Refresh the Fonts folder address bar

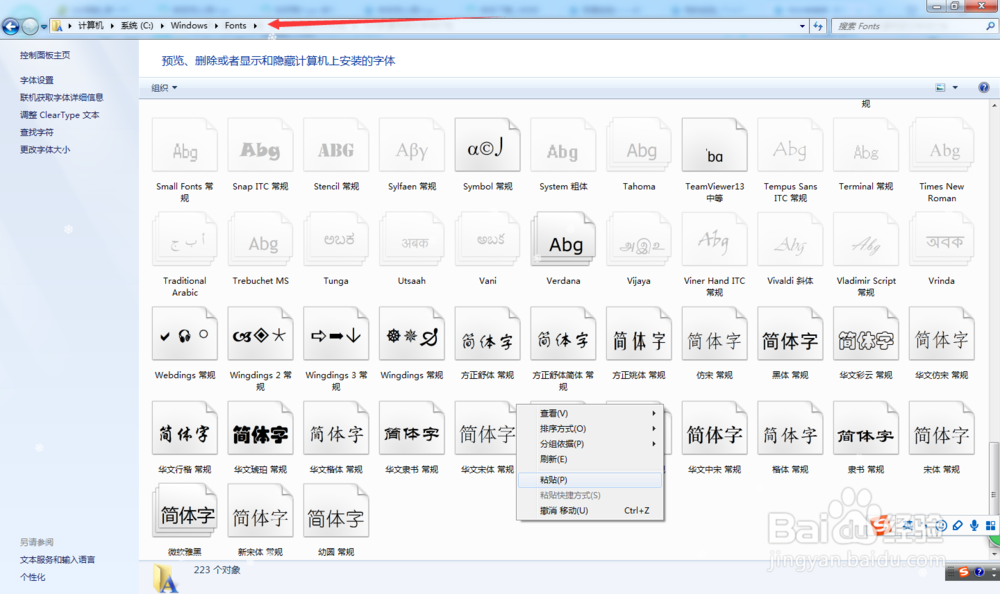pyautogui.click(x=818, y=26)
